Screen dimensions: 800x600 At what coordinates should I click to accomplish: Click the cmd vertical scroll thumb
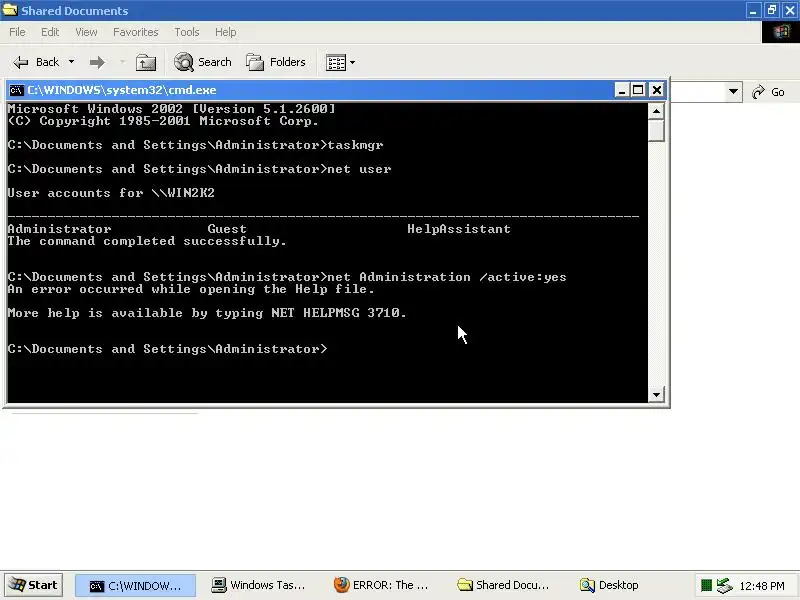click(x=657, y=130)
